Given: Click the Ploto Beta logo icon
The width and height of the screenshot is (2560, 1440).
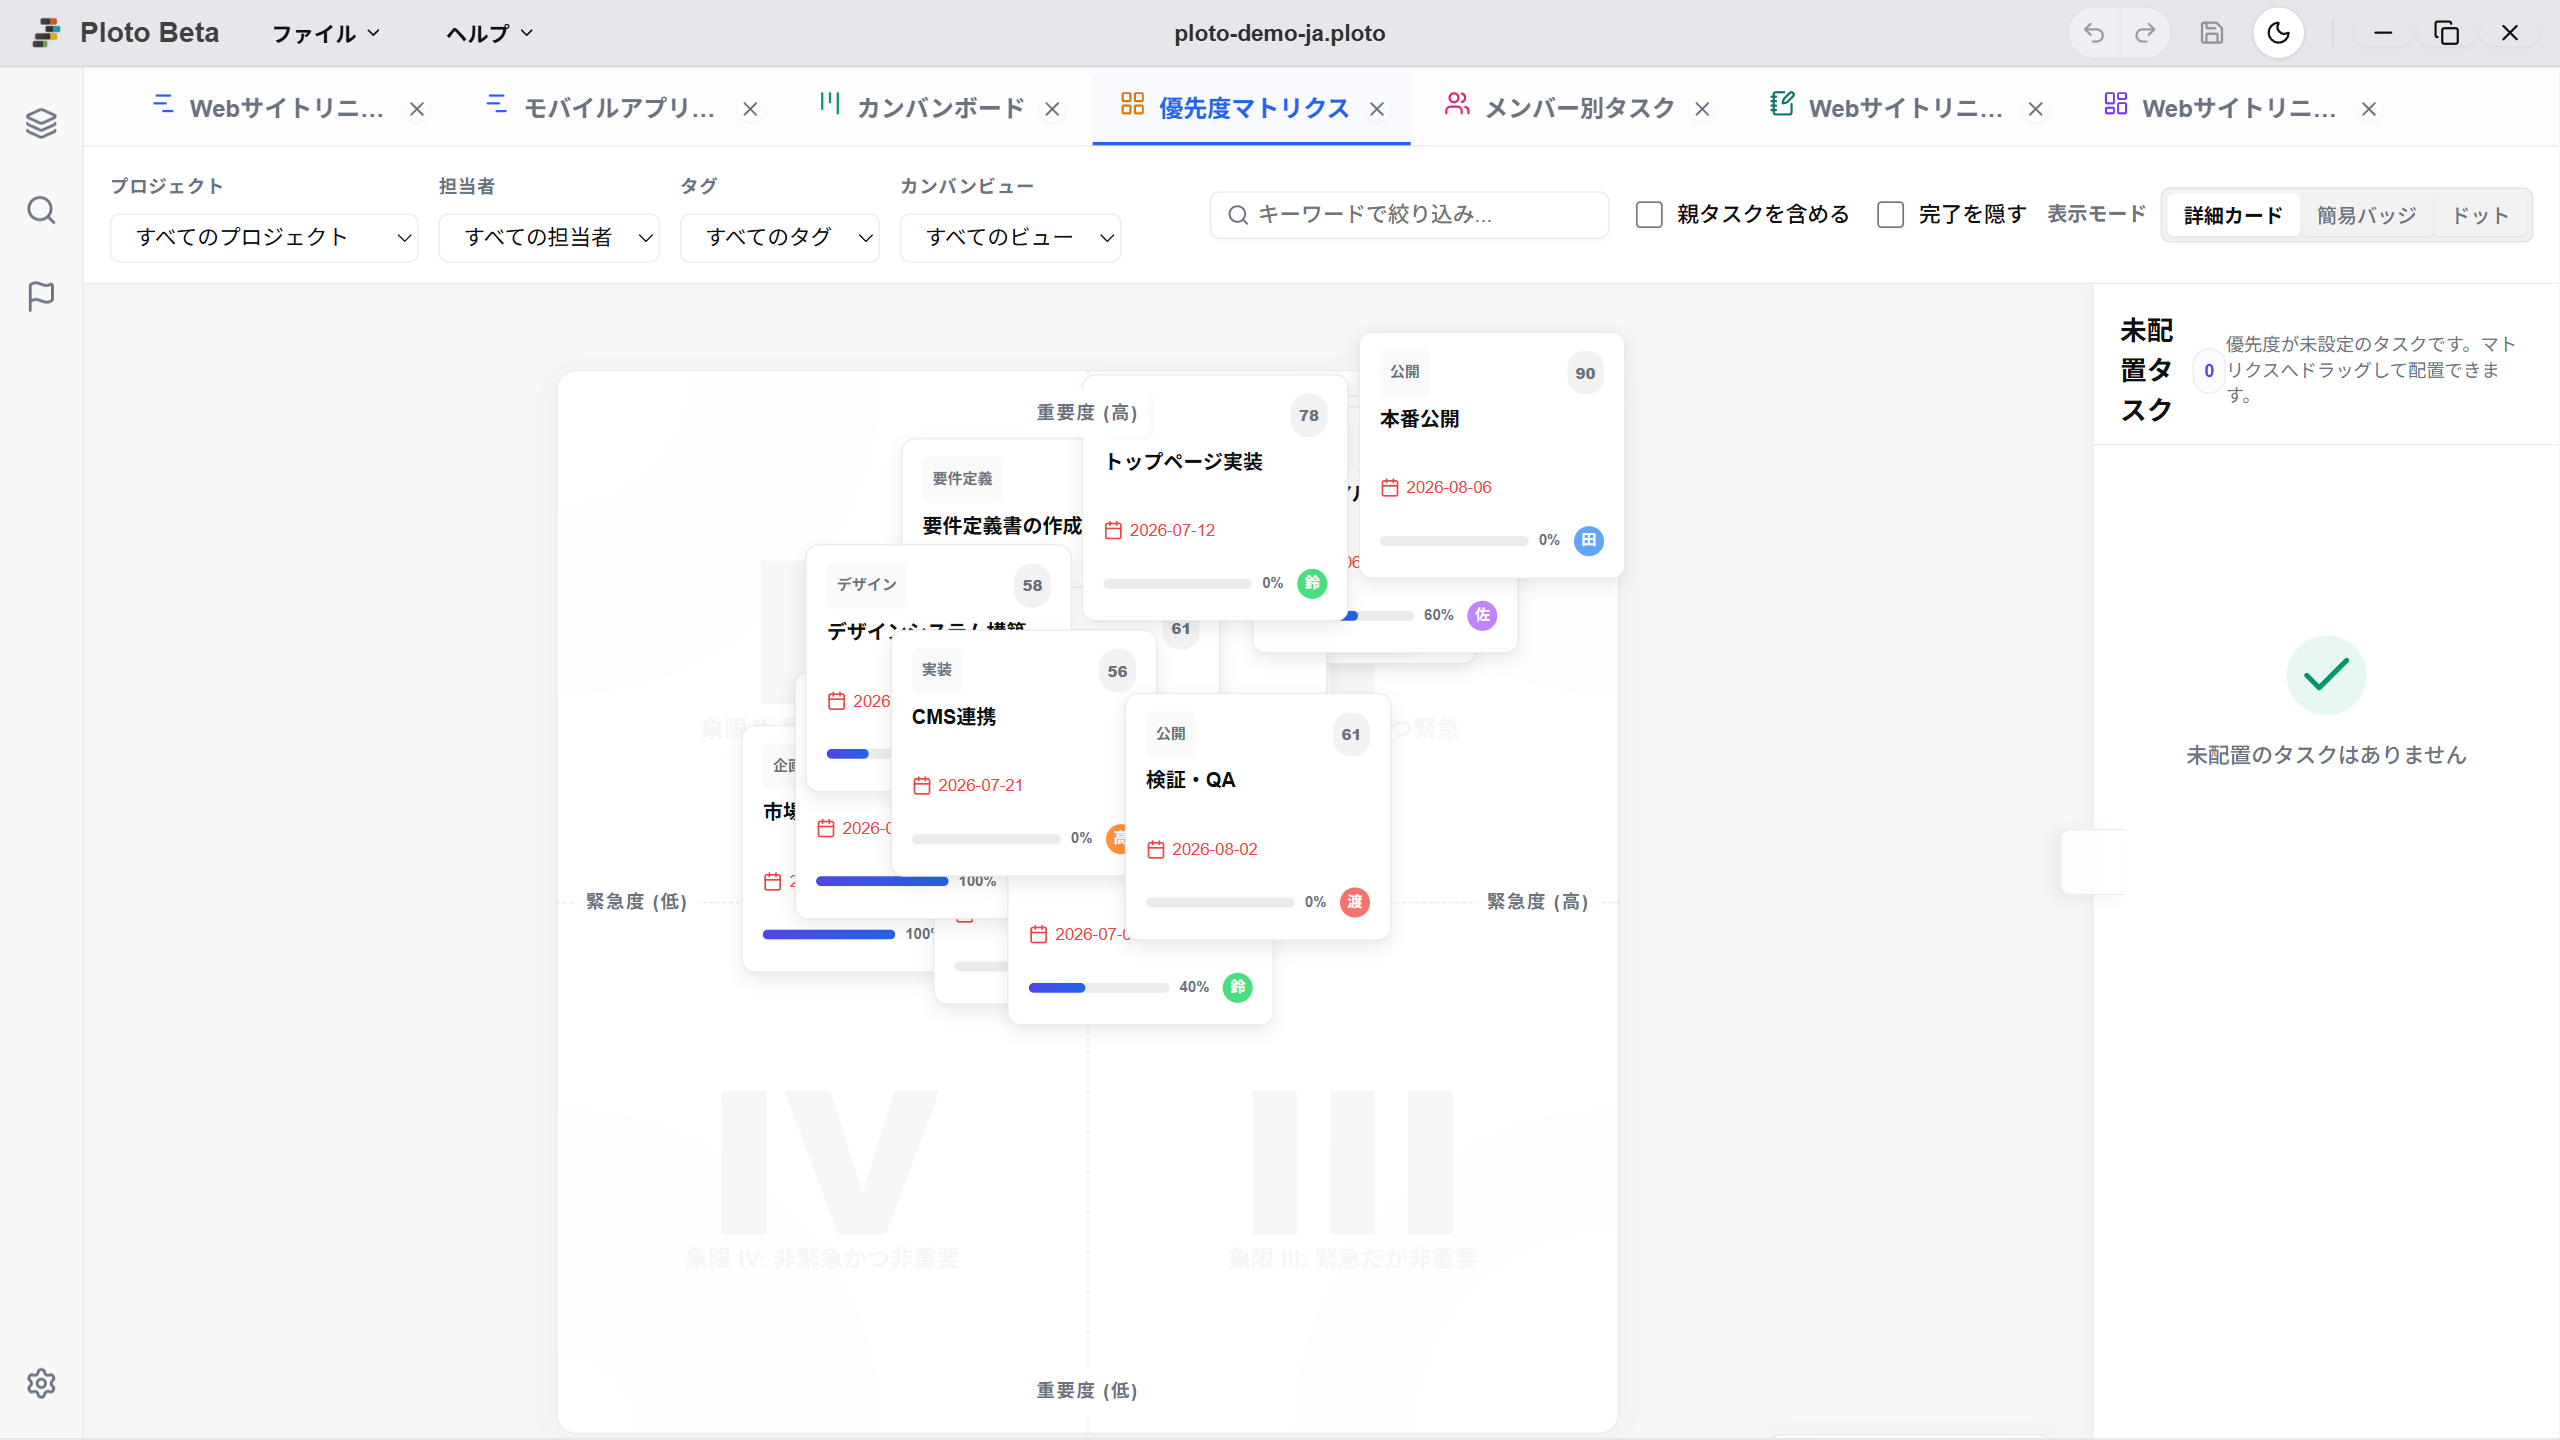Looking at the screenshot, I should 46,33.
